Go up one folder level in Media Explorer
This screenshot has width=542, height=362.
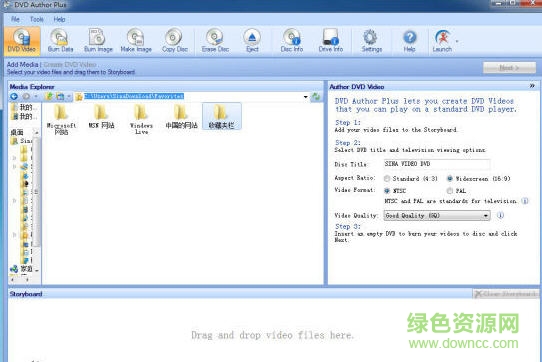click(x=49, y=96)
